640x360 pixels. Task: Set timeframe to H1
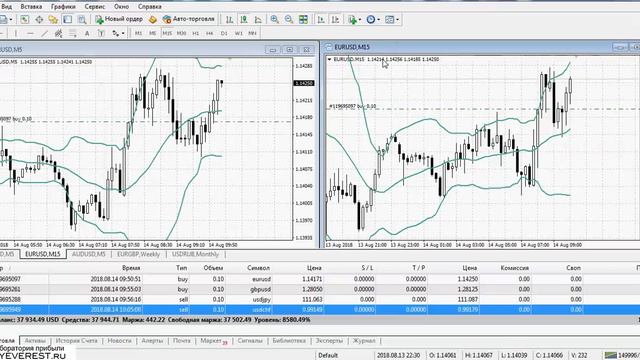click(196, 33)
